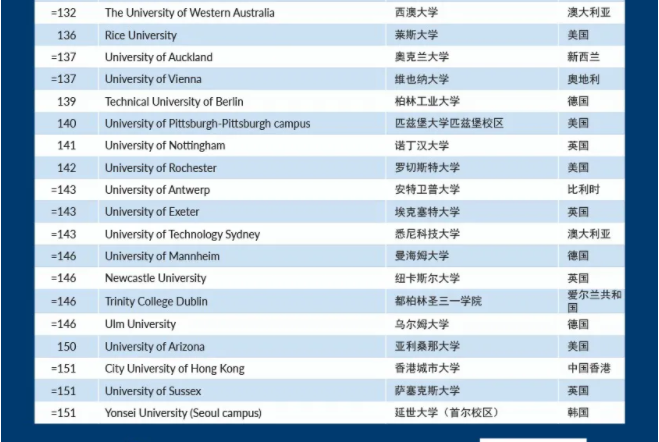Click 'University of Sussex' in the table
This screenshot has height=442, width=659.
click(153, 391)
